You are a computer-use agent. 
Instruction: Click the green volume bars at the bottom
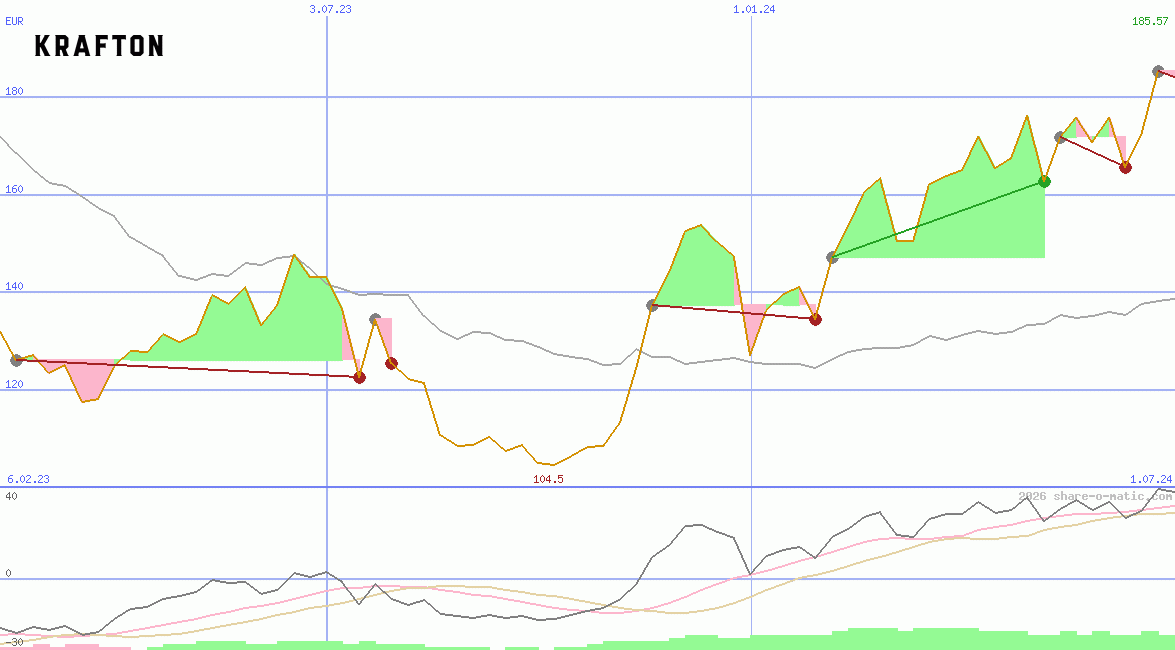[x=900, y=642]
